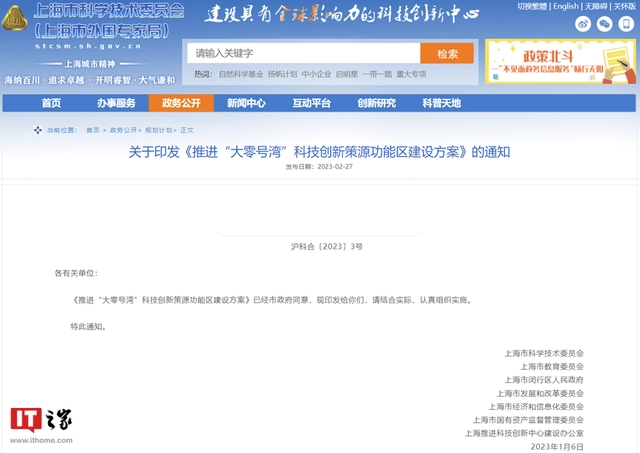Screen dimensions: 640x453
Task: Click the 自然科学基金 hot keyword
Action: tap(241, 74)
